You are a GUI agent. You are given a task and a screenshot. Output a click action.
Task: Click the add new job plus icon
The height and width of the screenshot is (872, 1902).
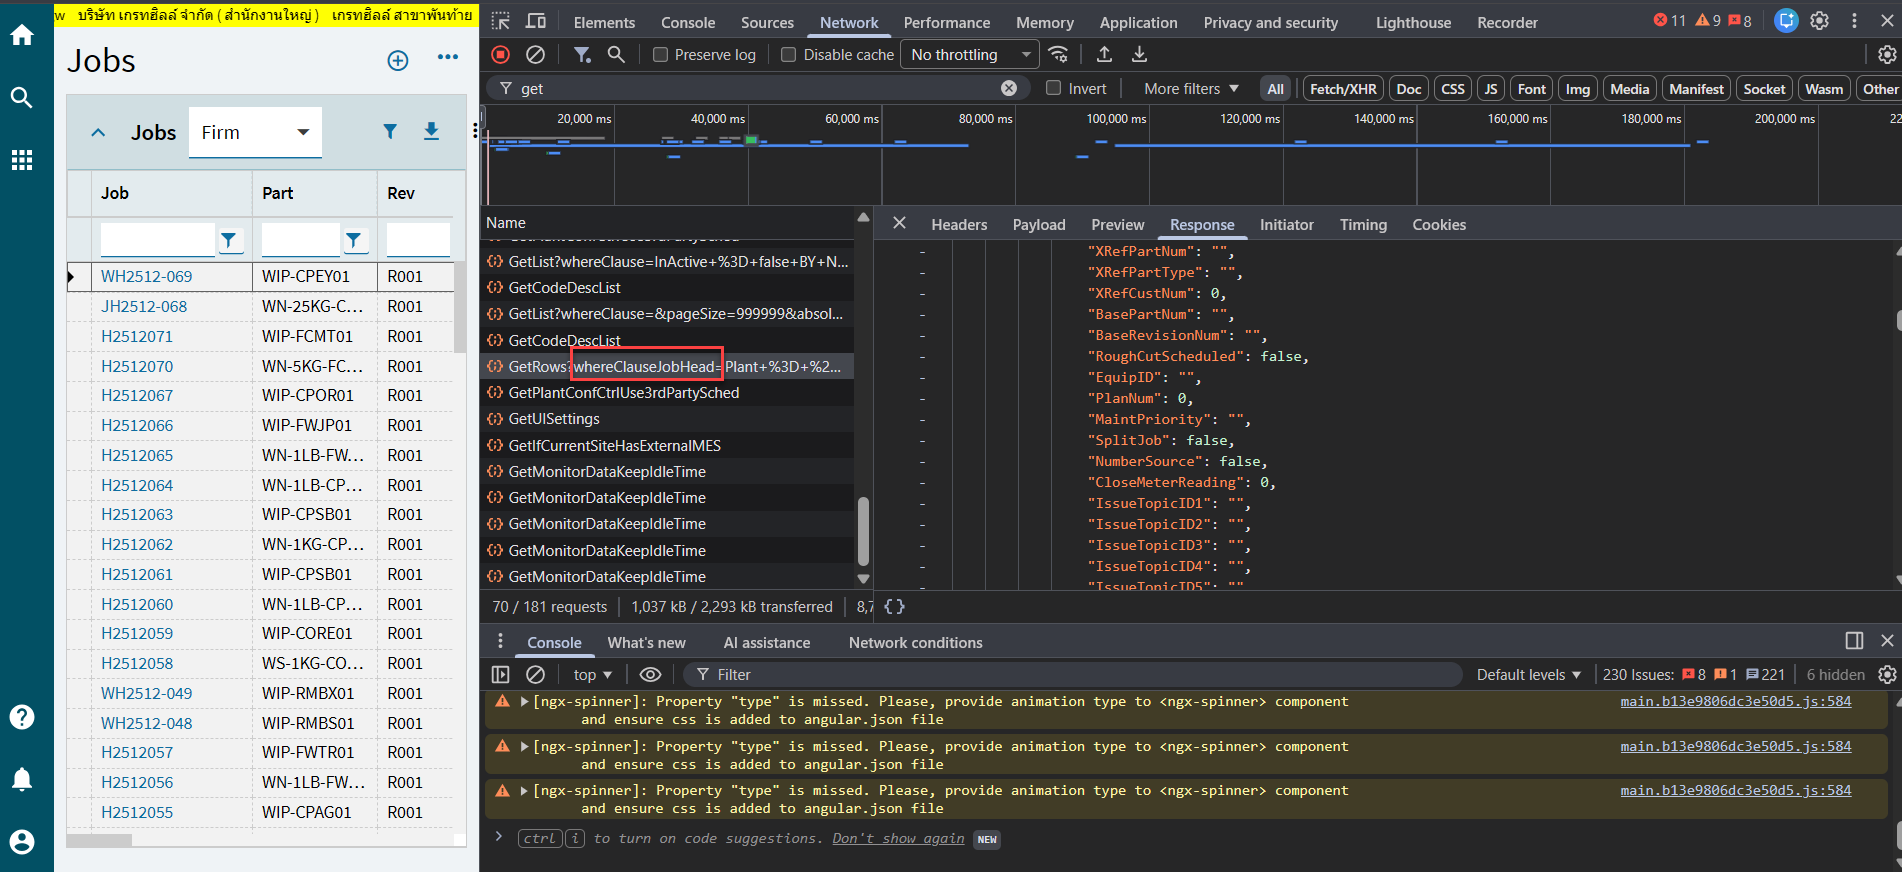click(x=398, y=61)
